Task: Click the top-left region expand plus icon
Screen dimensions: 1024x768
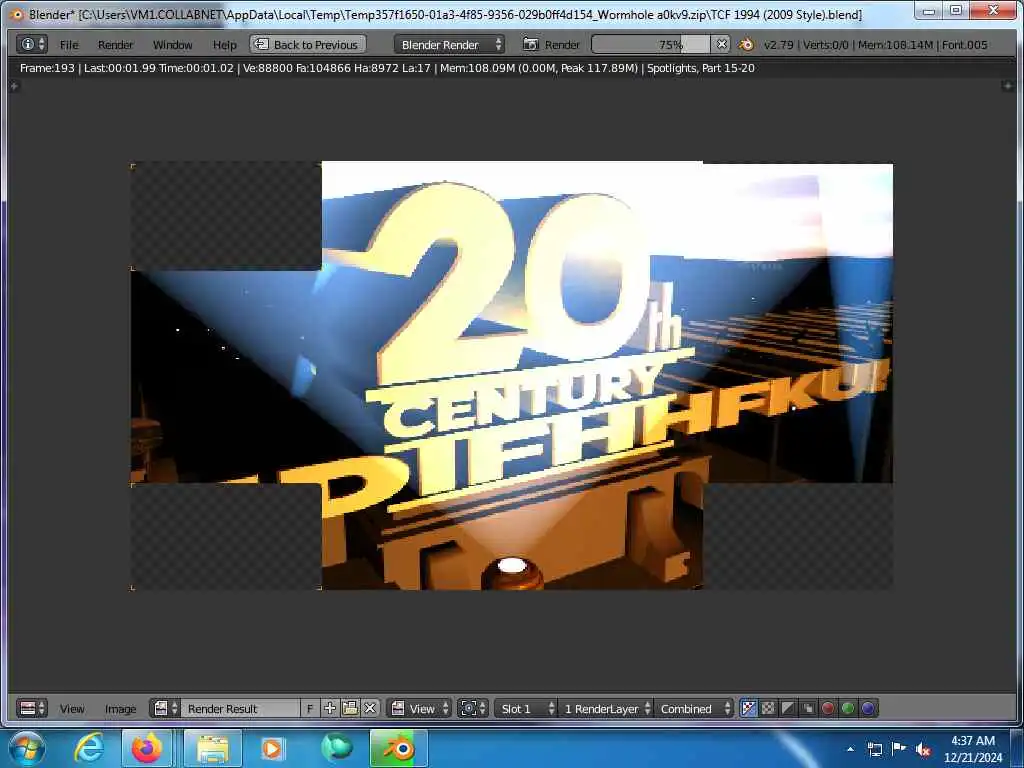Action: click(x=14, y=86)
